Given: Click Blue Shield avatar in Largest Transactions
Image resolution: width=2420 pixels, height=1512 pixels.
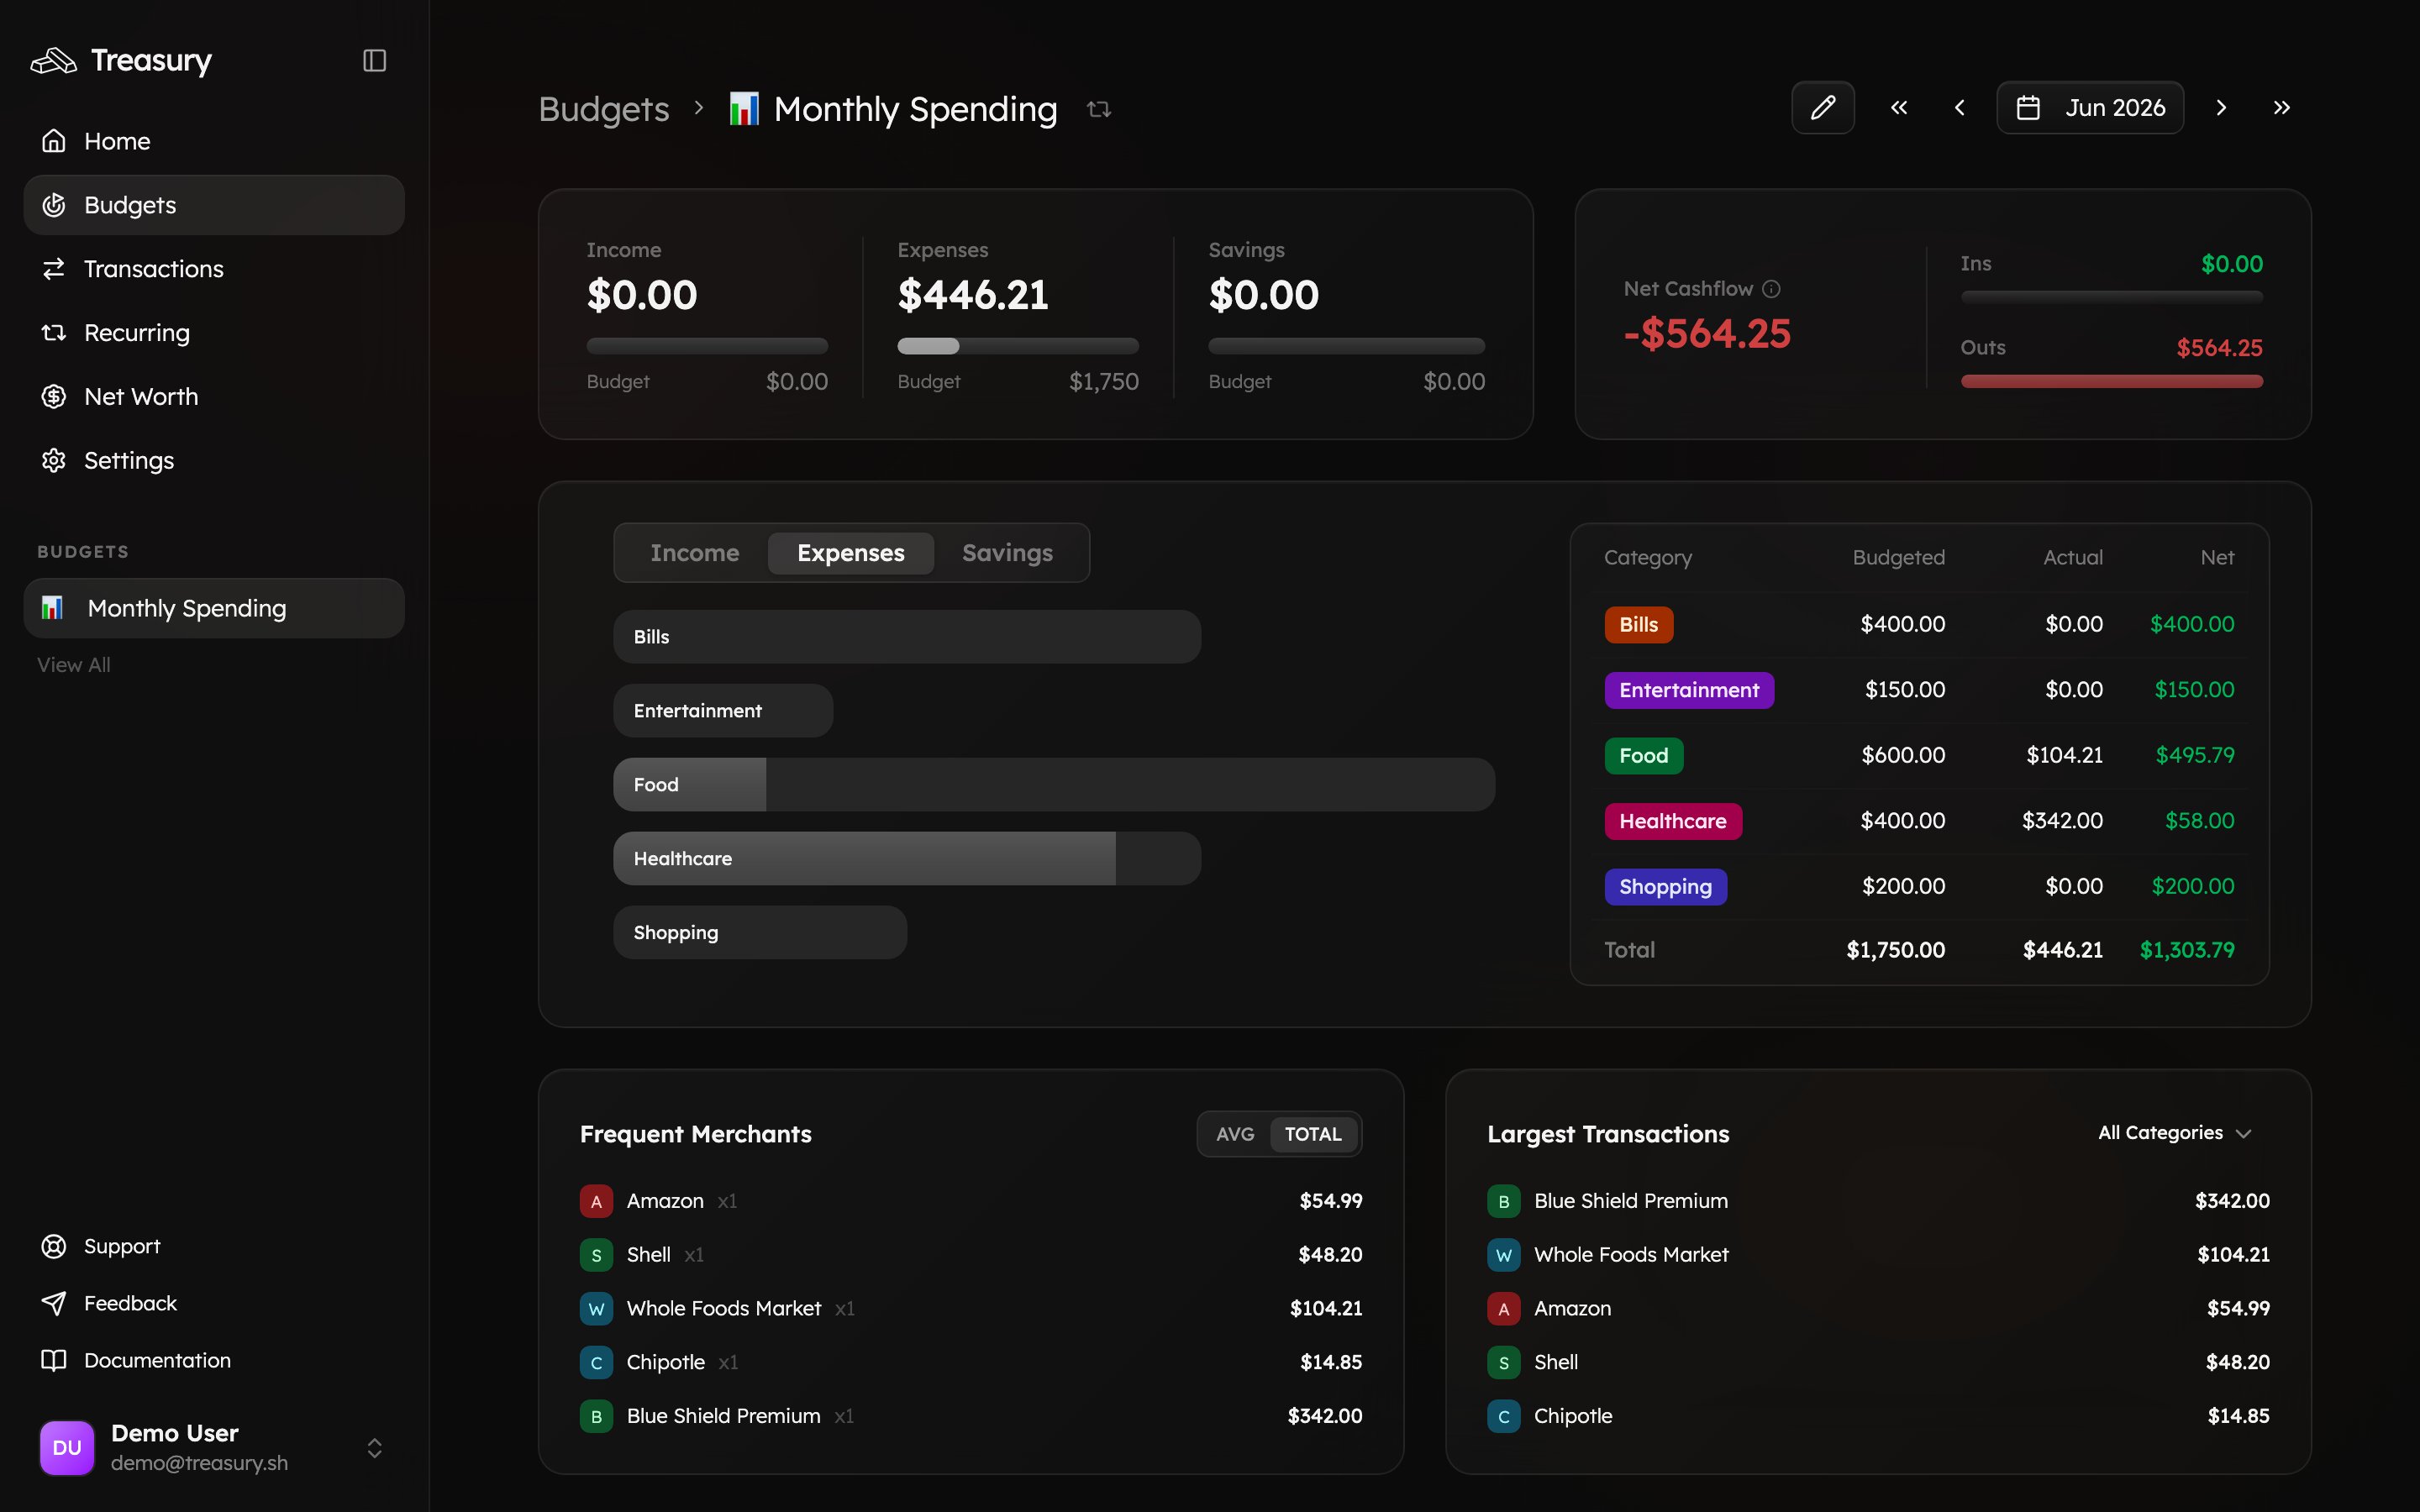Looking at the screenshot, I should tap(1503, 1201).
